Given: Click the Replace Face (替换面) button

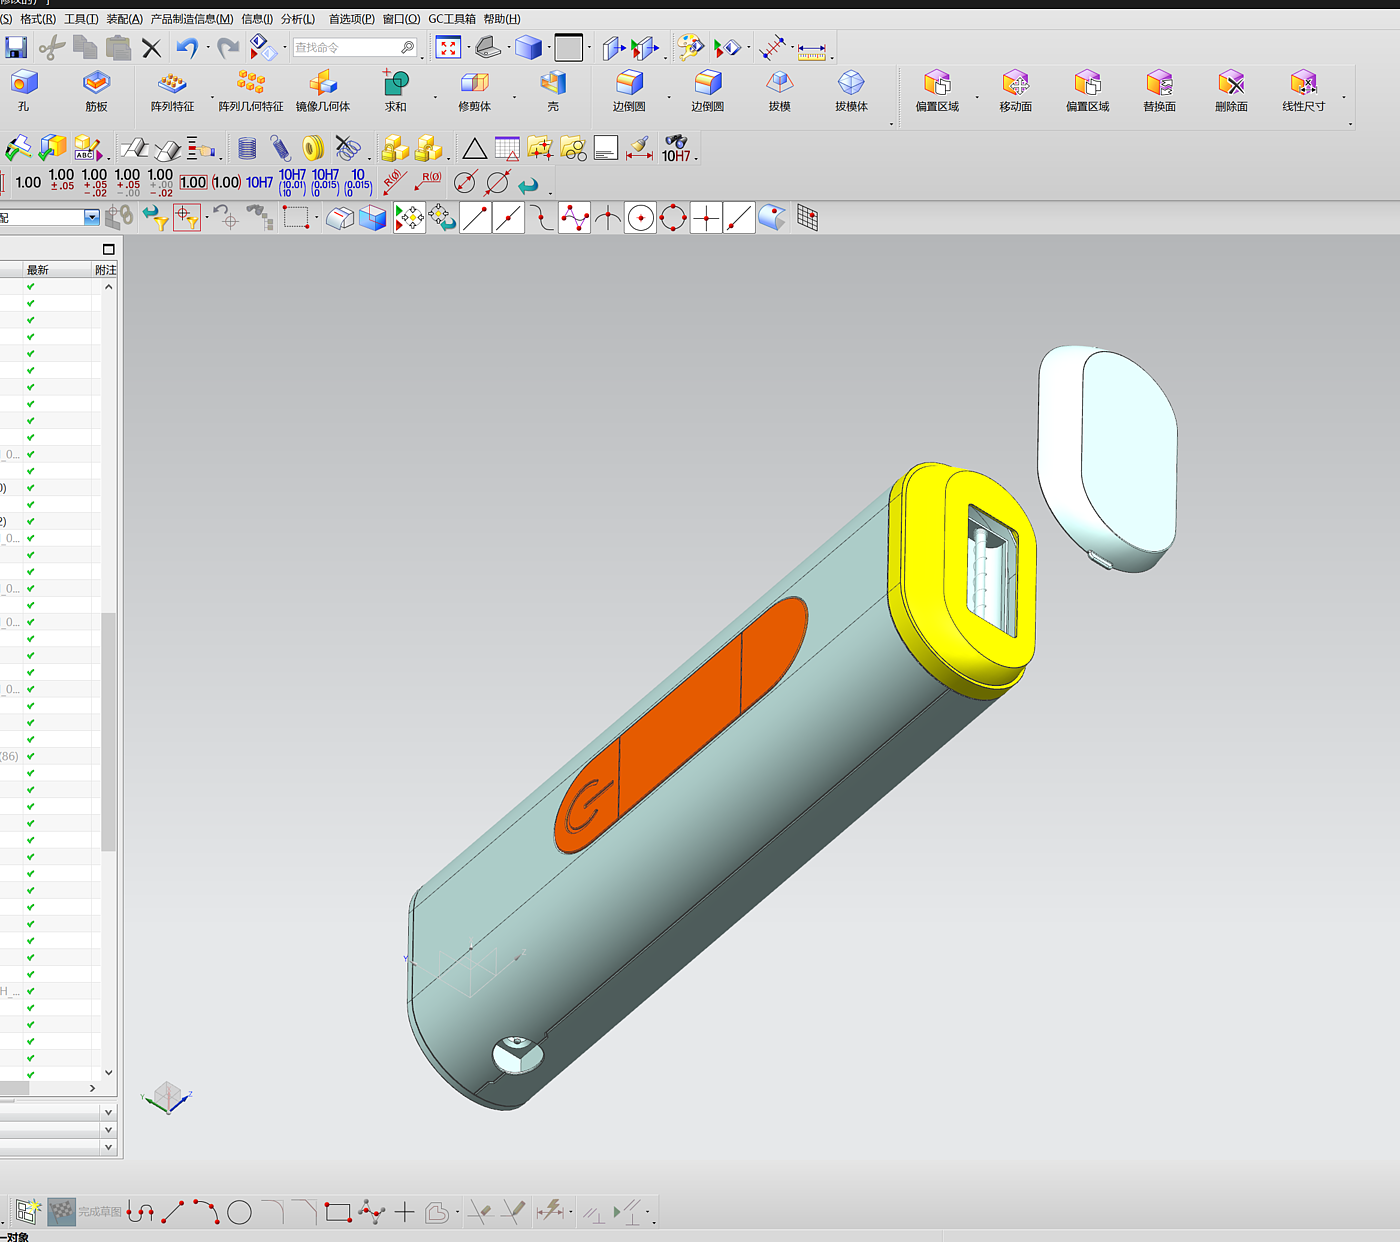Looking at the screenshot, I should (x=1159, y=90).
